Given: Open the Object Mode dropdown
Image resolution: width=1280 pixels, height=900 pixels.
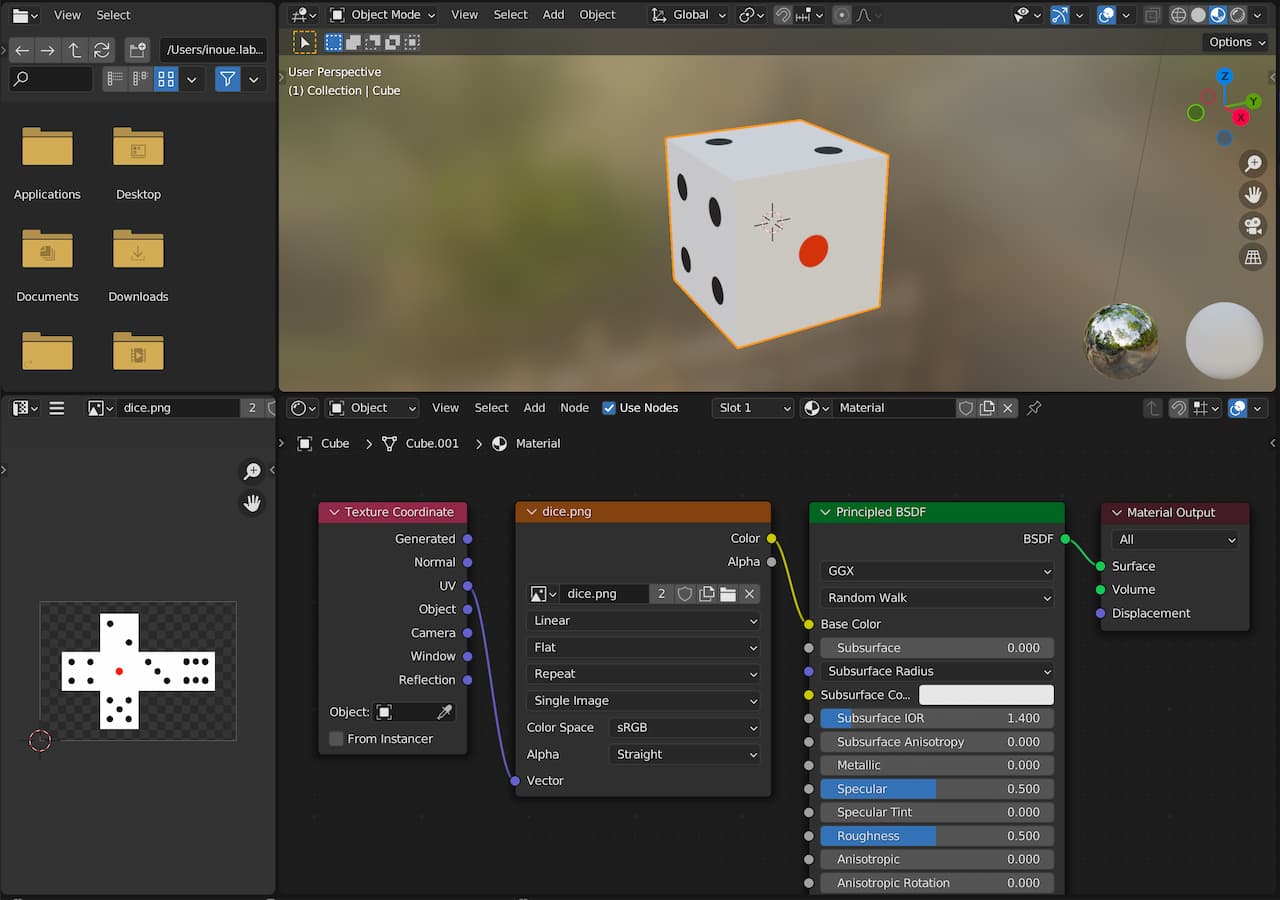Looking at the screenshot, I should pos(384,15).
